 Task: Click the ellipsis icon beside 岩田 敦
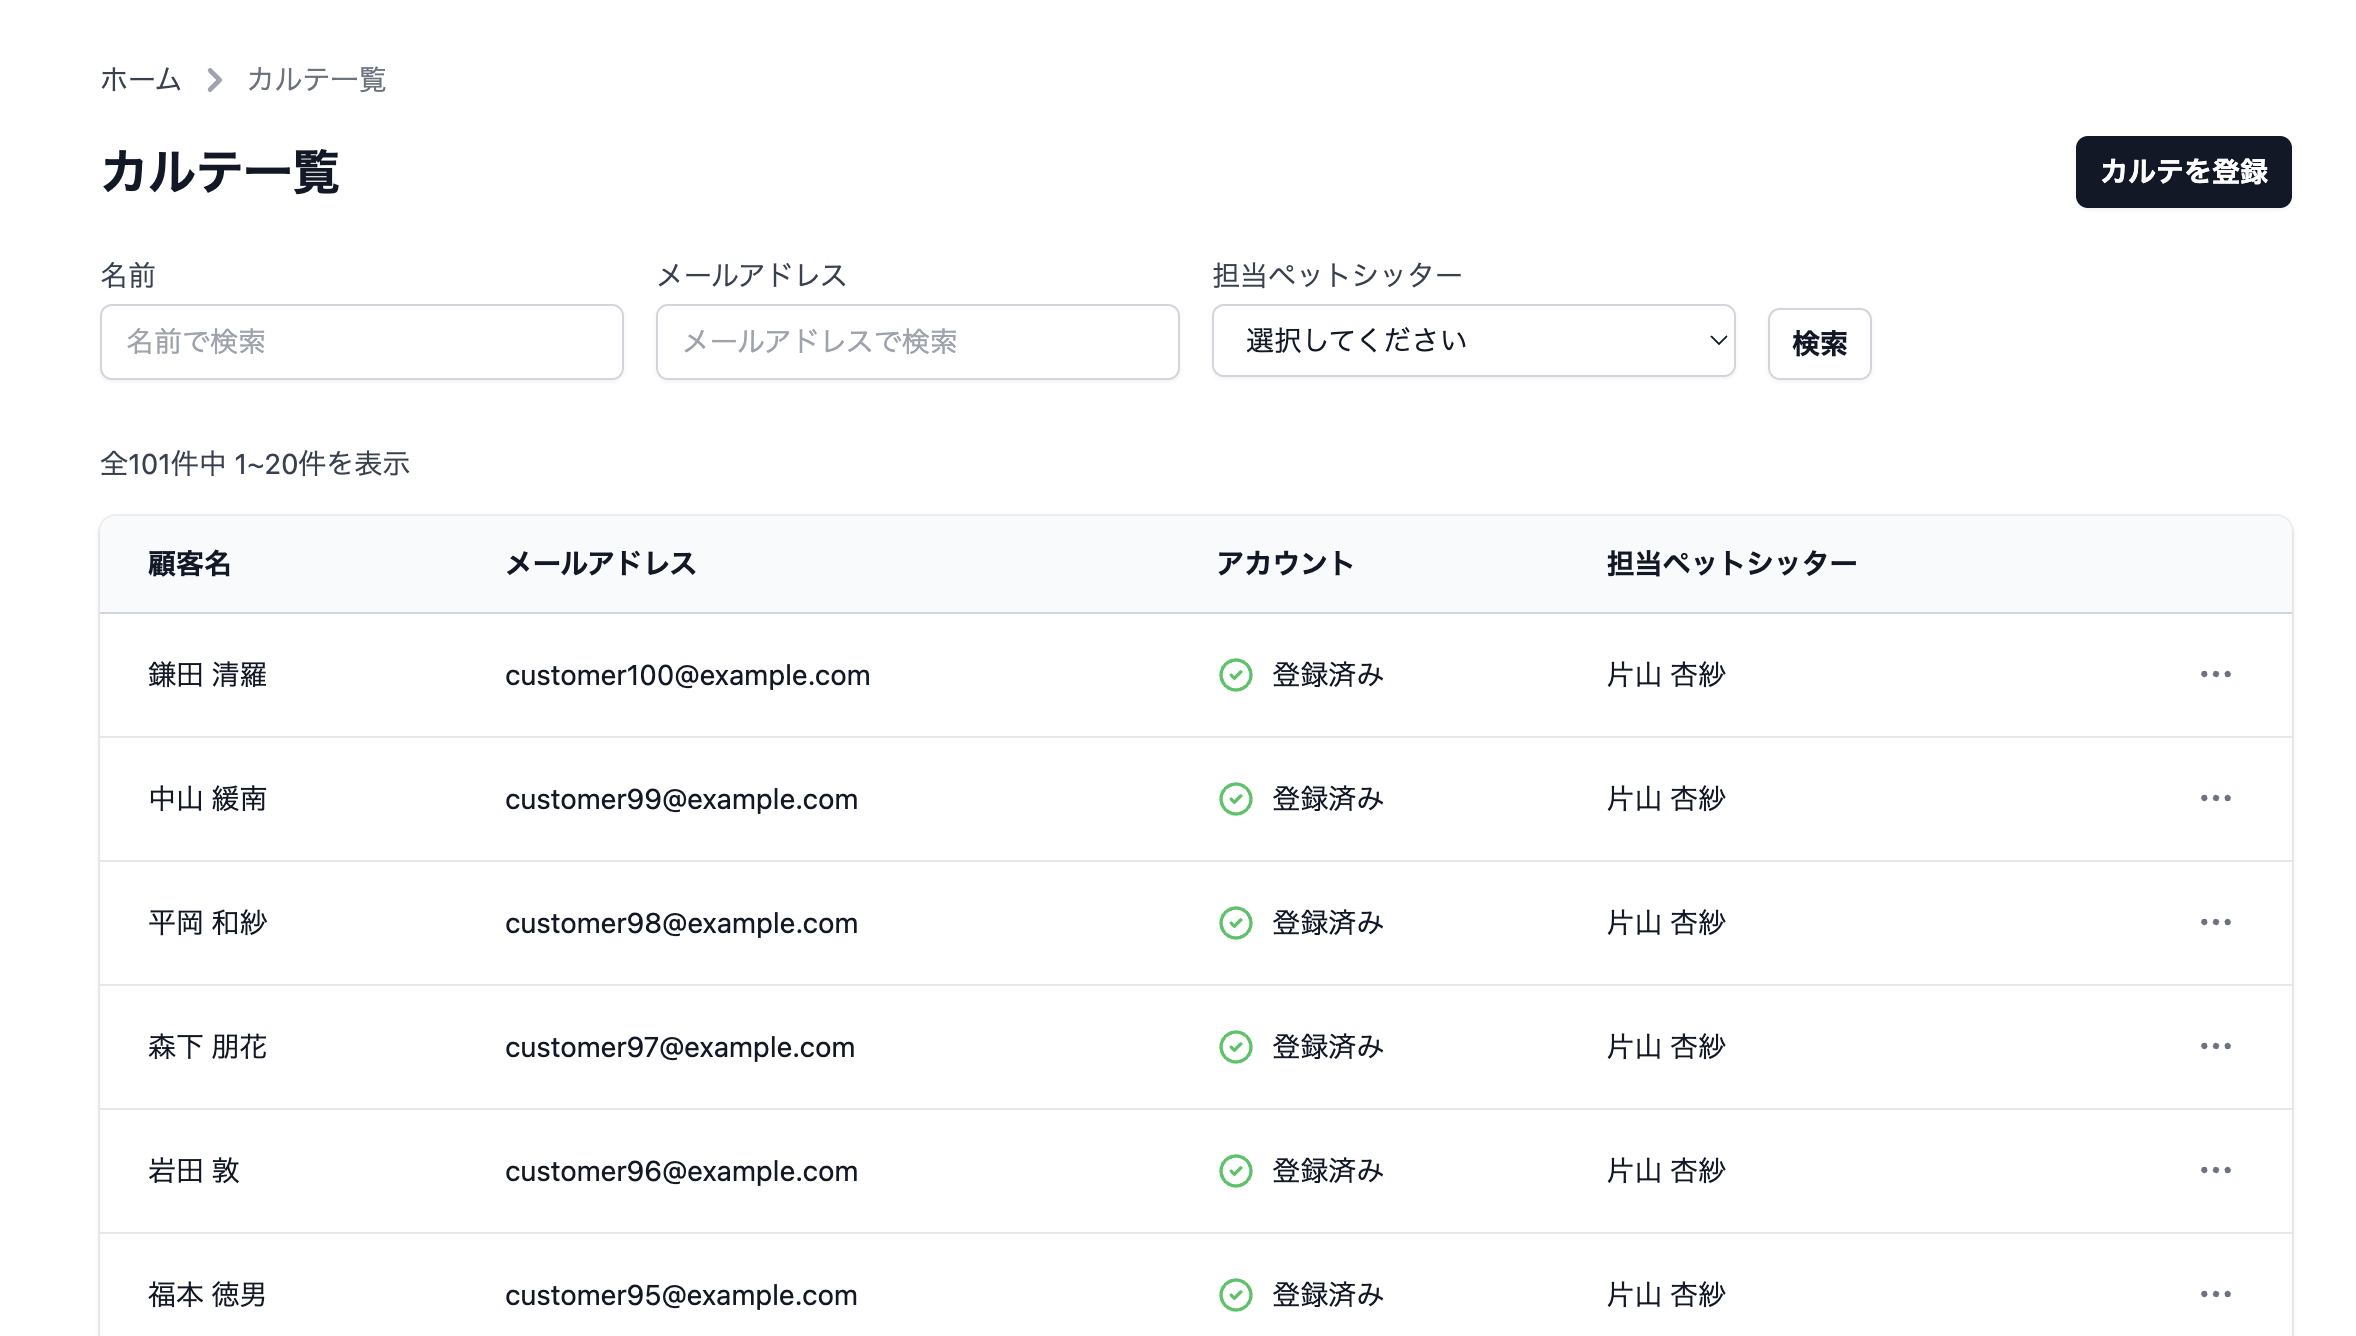pyautogui.click(x=2217, y=1171)
